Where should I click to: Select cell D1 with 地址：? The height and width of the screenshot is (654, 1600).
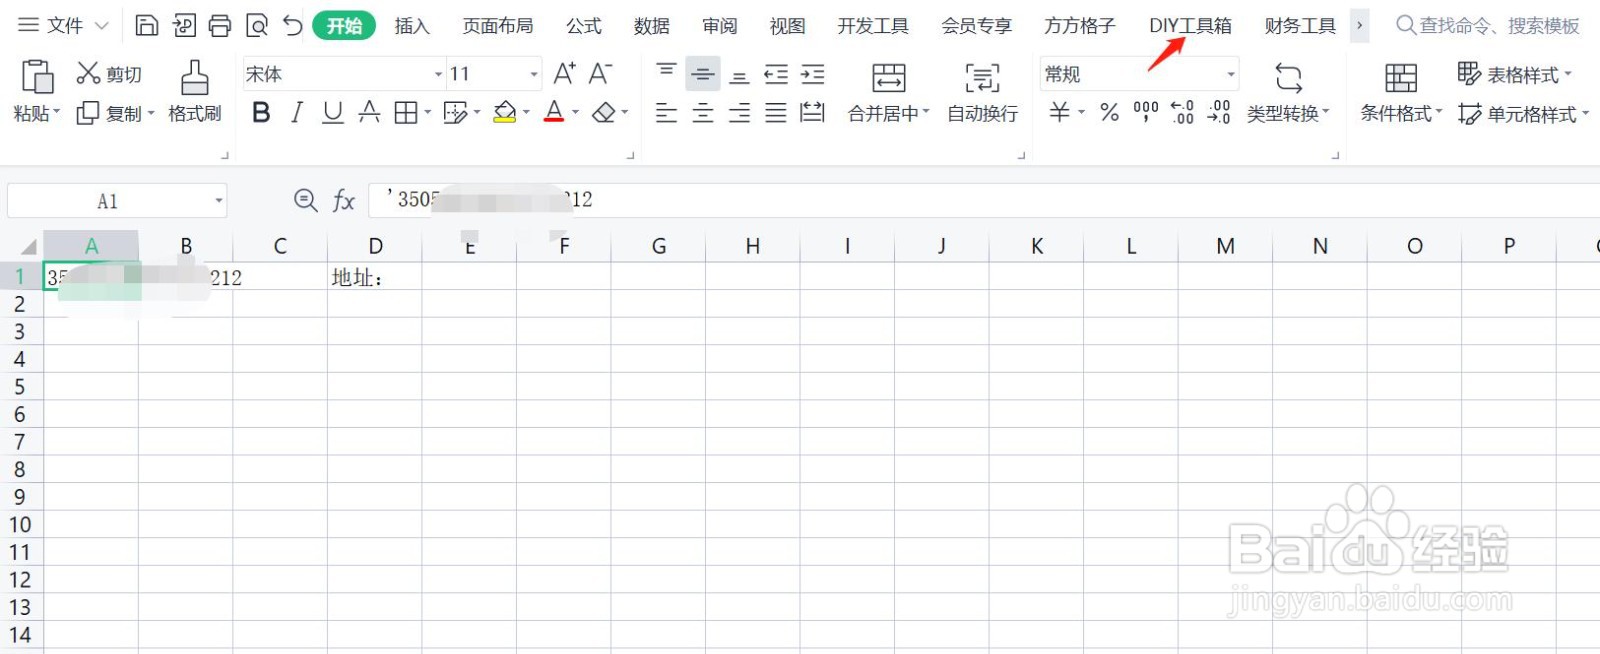point(375,277)
